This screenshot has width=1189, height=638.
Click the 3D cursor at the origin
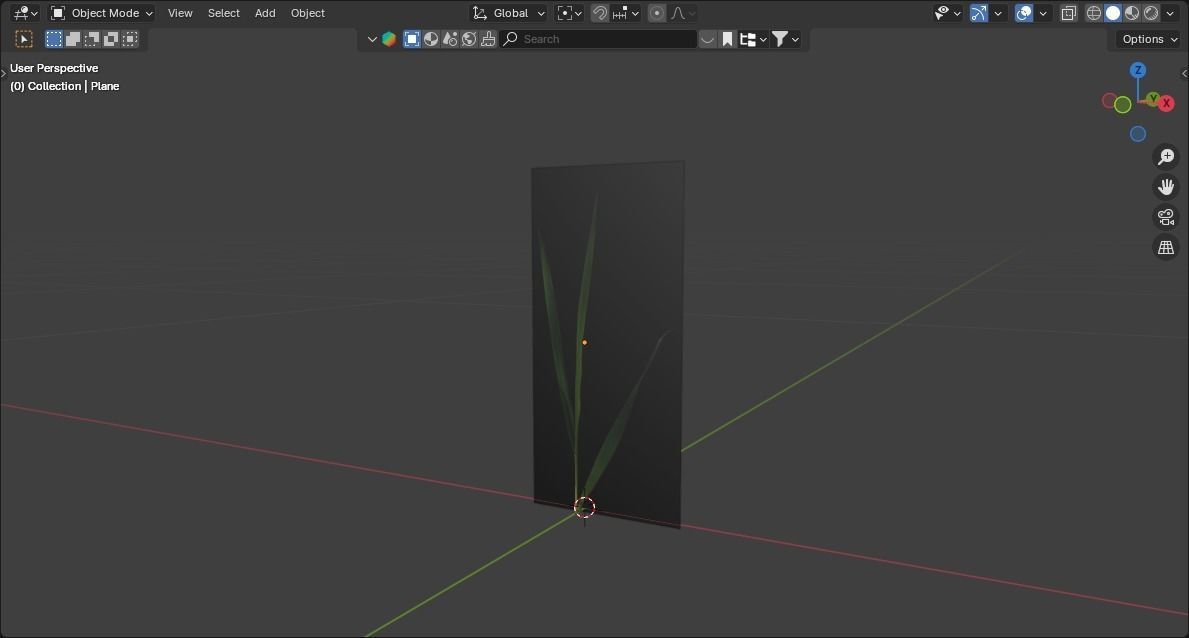[x=585, y=508]
